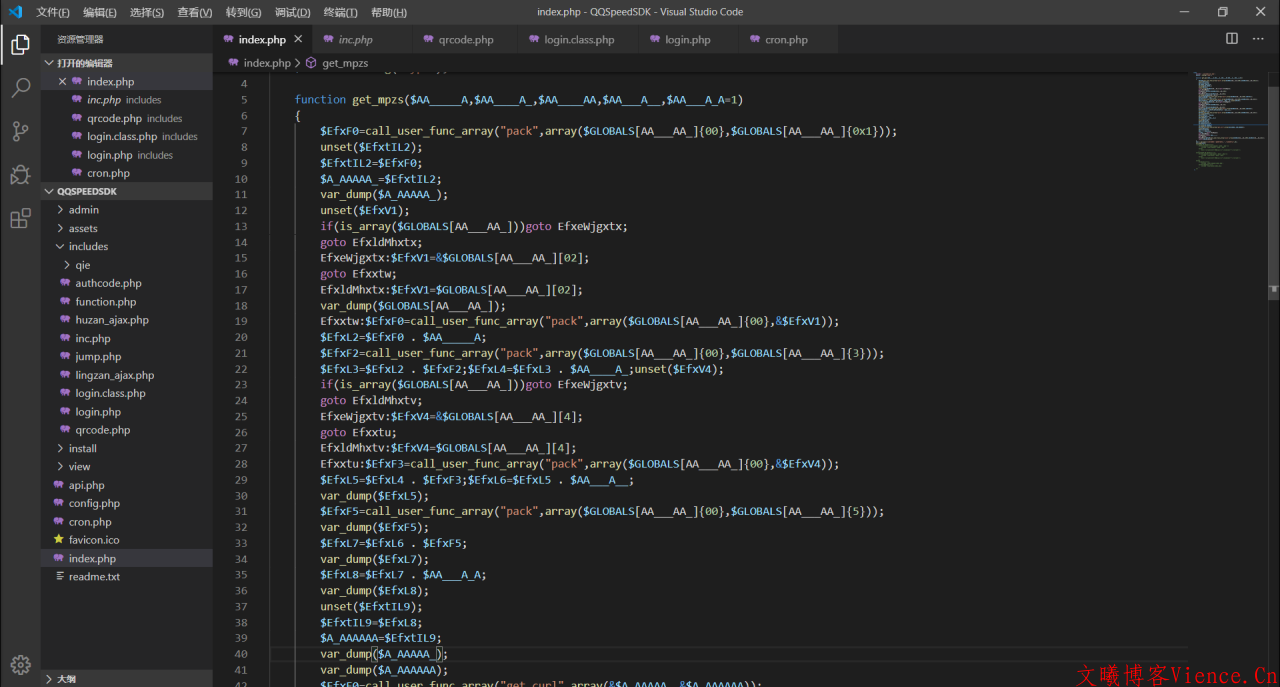
Task: Click the split editor icon
Action: coord(1232,39)
